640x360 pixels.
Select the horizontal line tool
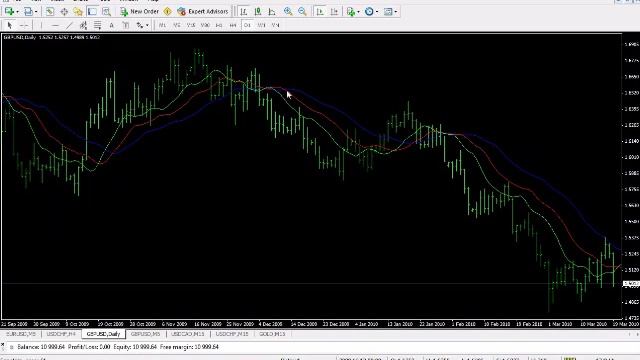coord(55,25)
